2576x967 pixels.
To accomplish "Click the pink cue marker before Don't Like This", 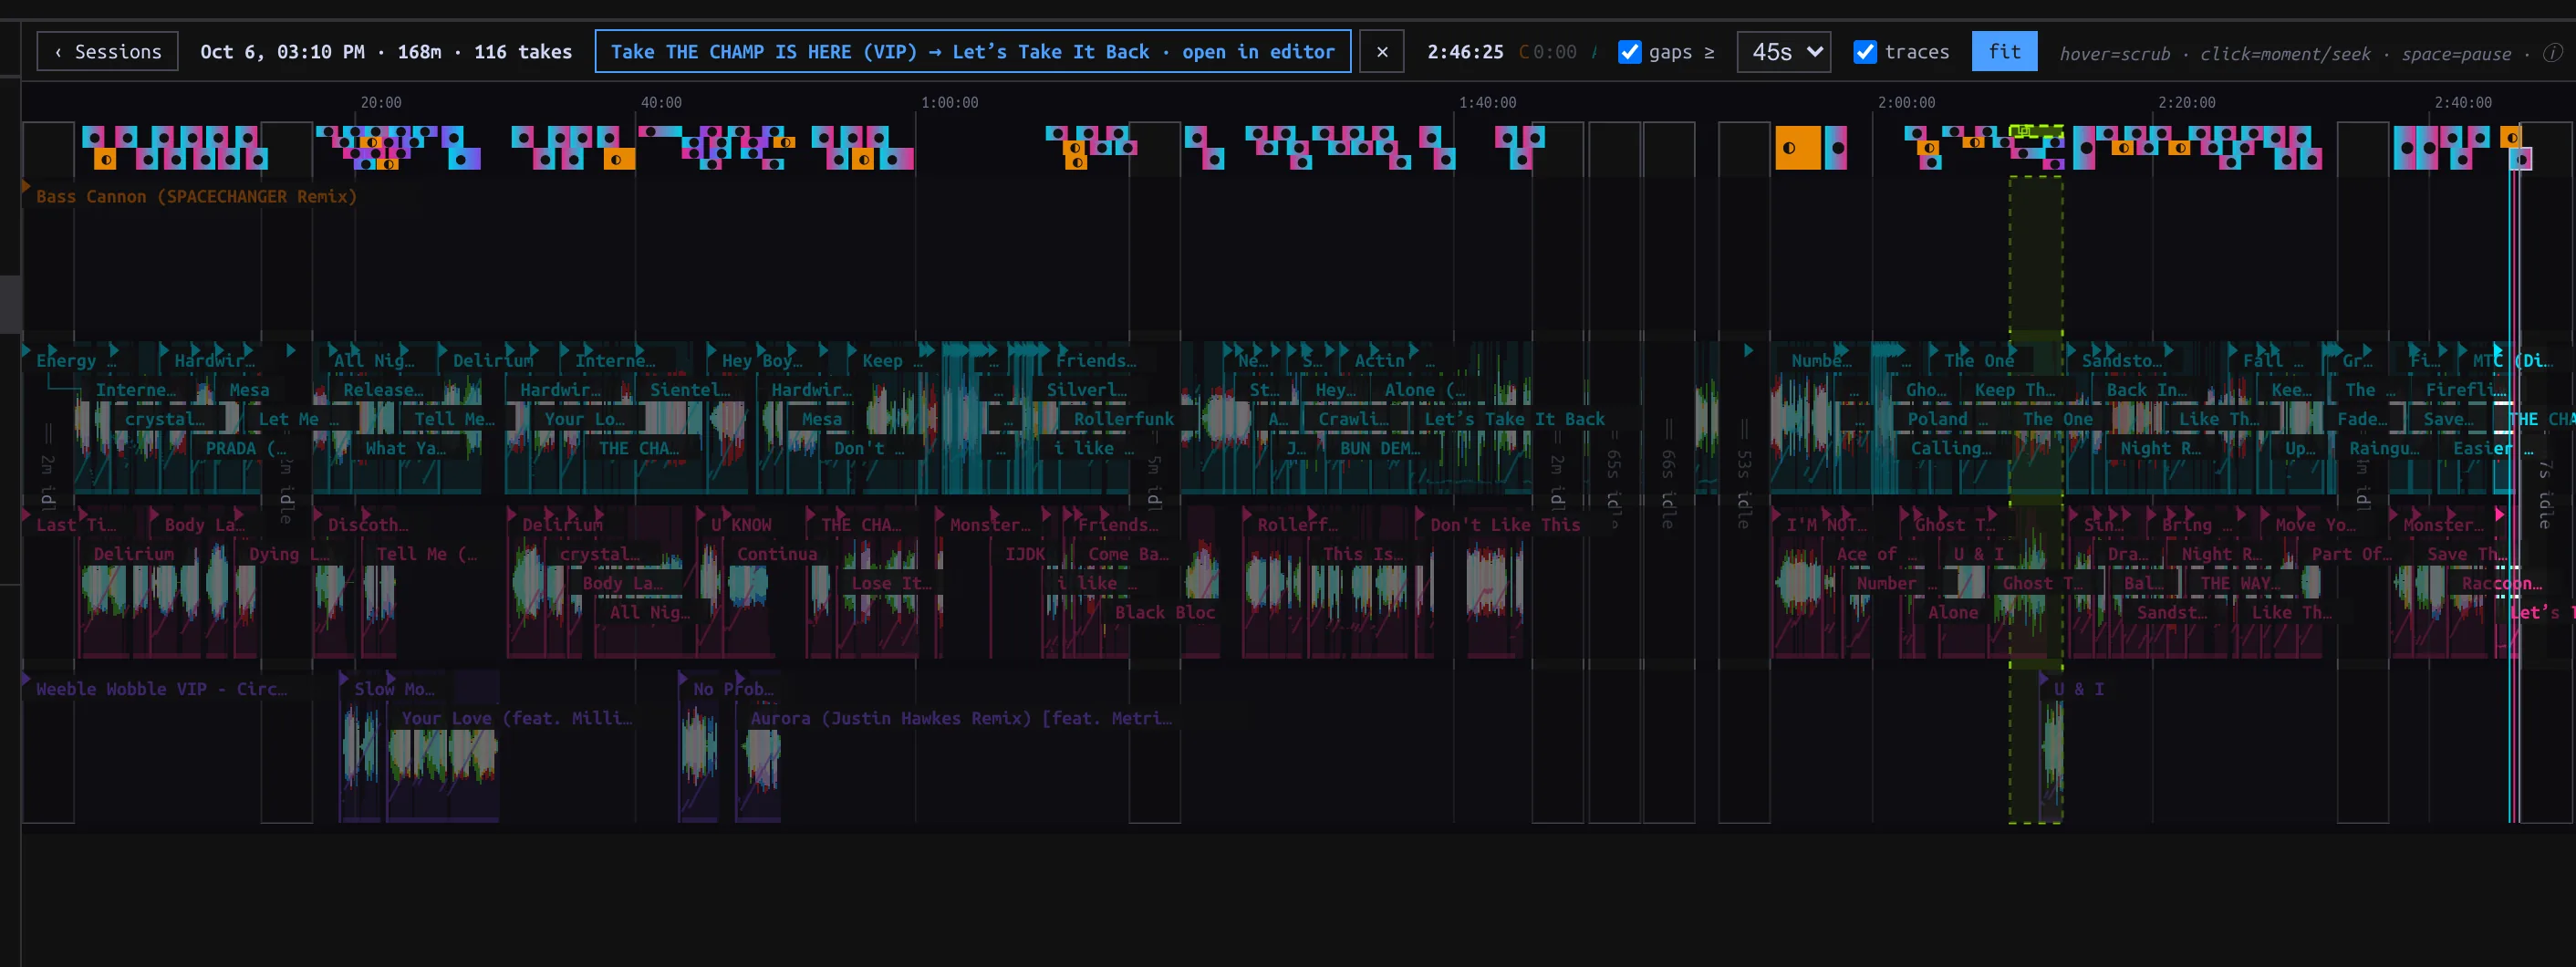I will [1420, 515].
